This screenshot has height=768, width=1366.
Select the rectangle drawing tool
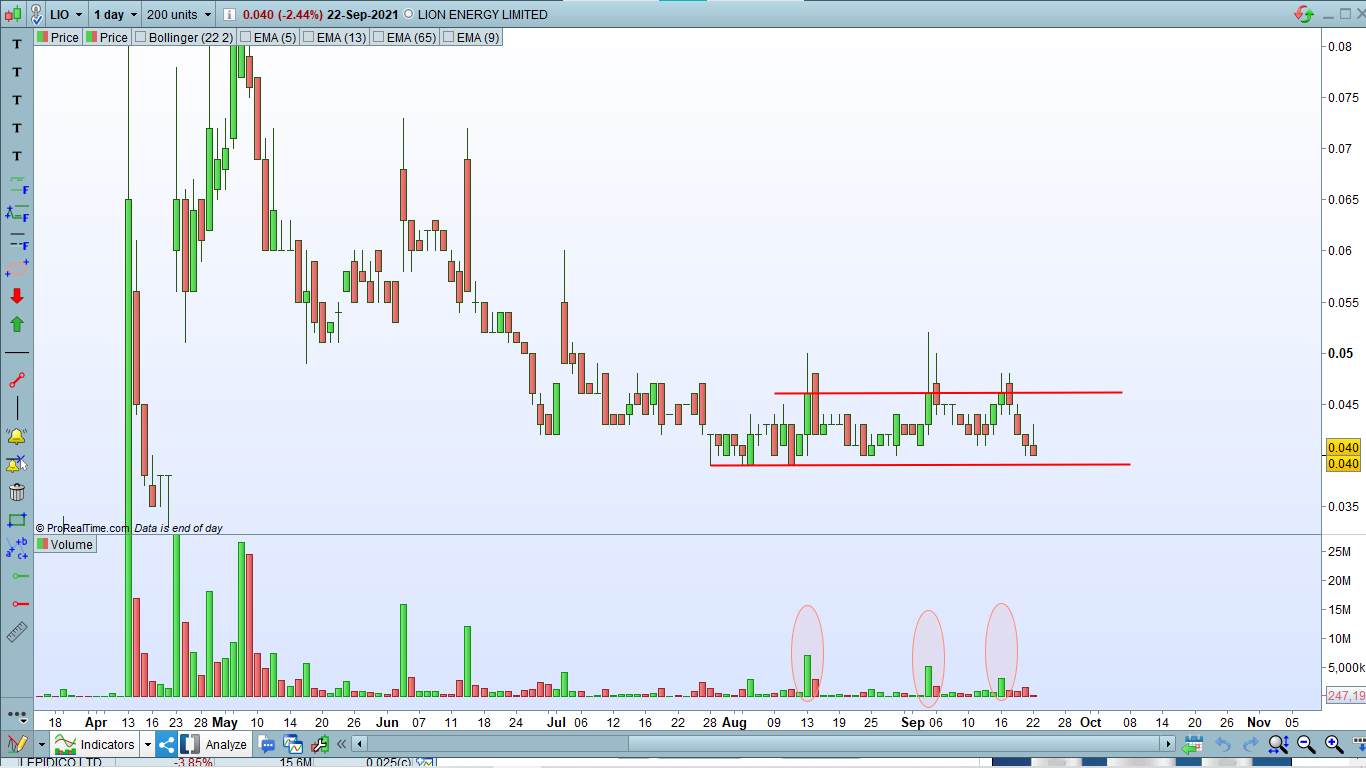[x=17, y=520]
